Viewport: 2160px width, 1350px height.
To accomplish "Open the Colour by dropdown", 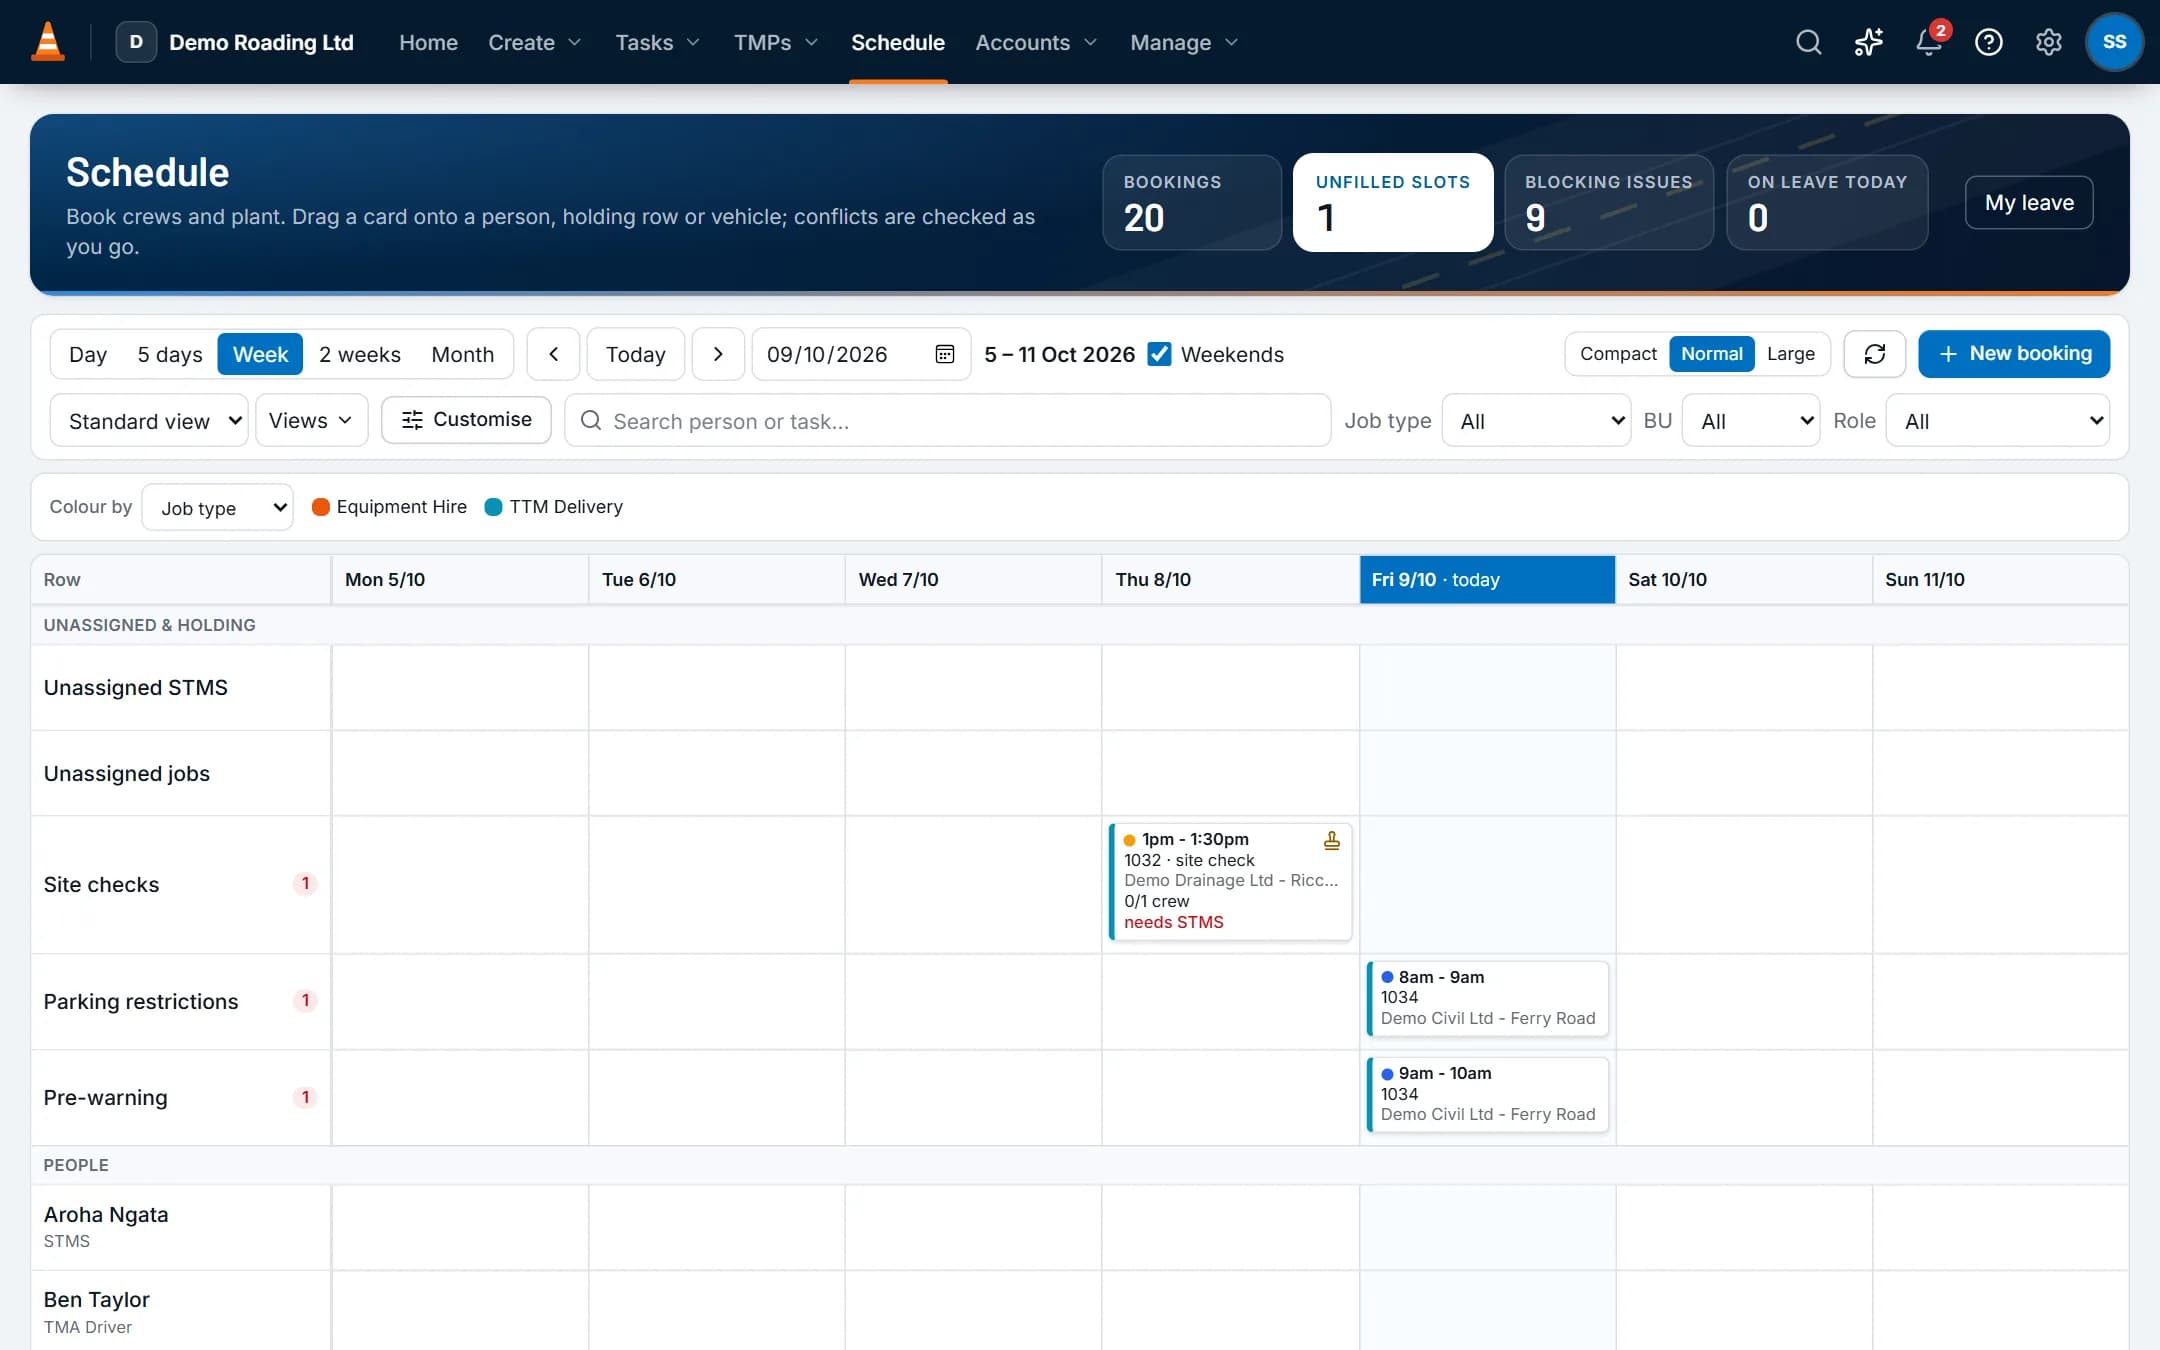I will pyautogui.click(x=218, y=507).
